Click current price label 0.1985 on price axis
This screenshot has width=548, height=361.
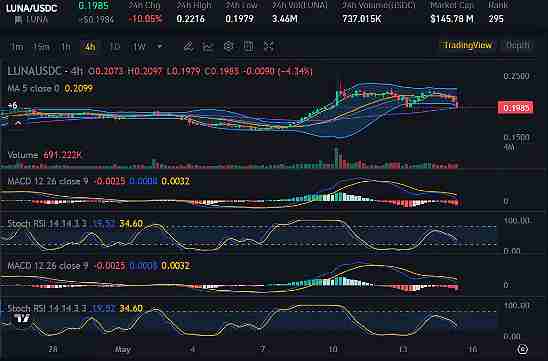coord(515,108)
